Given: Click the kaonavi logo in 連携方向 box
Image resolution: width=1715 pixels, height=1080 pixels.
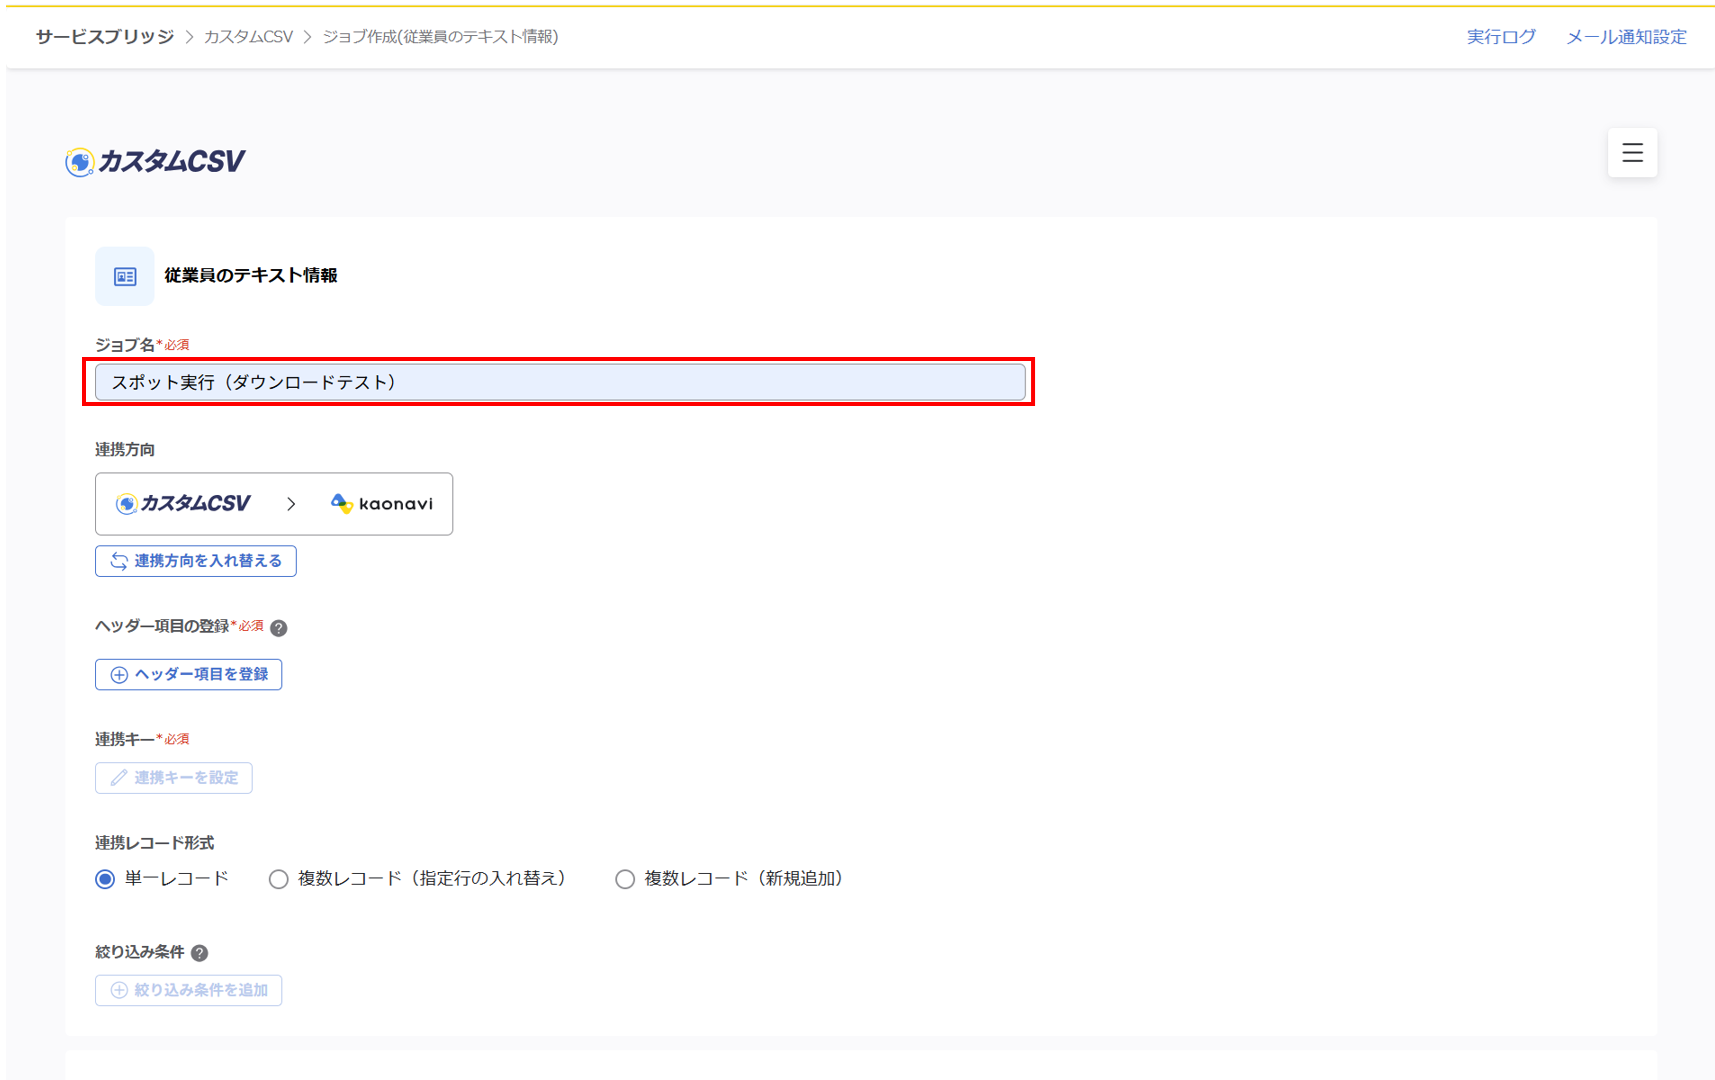Looking at the screenshot, I should (x=382, y=504).
